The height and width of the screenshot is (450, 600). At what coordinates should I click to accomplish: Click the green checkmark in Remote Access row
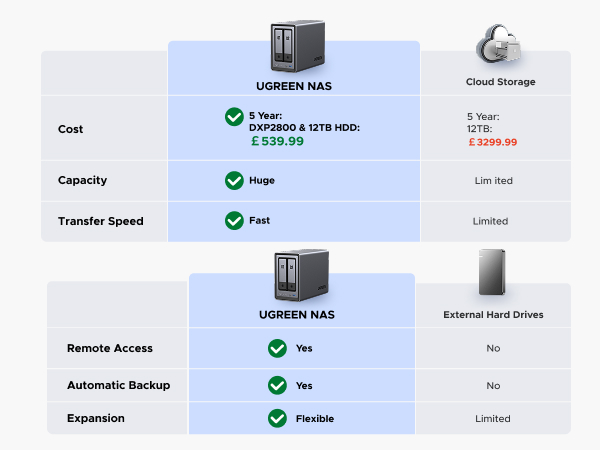(x=277, y=349)
